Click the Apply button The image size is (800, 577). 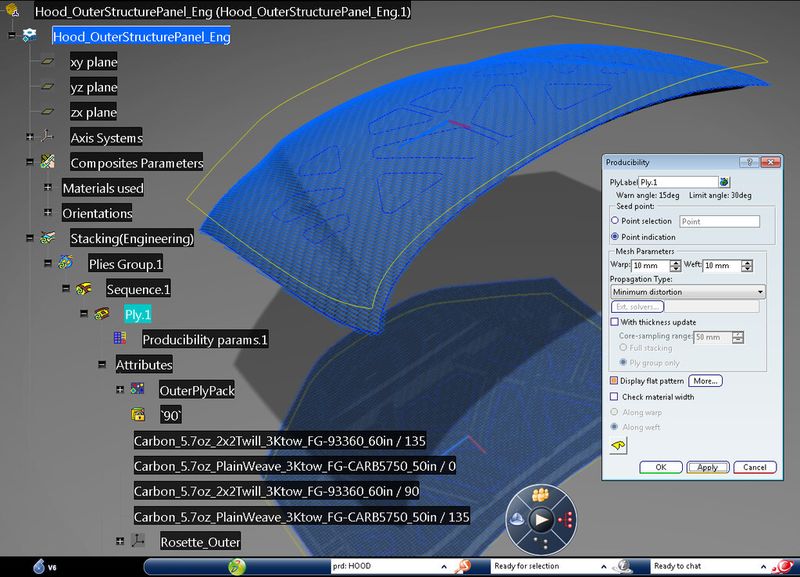[710, 467]
